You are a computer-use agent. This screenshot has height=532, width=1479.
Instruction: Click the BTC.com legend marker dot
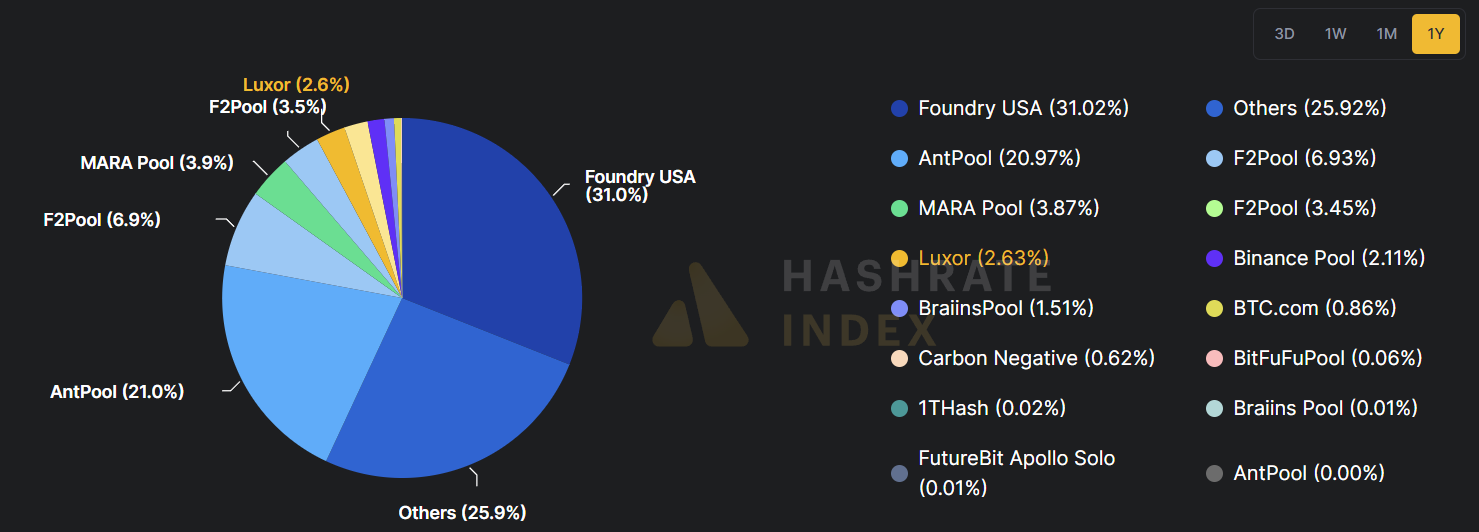click(1215, 308)
